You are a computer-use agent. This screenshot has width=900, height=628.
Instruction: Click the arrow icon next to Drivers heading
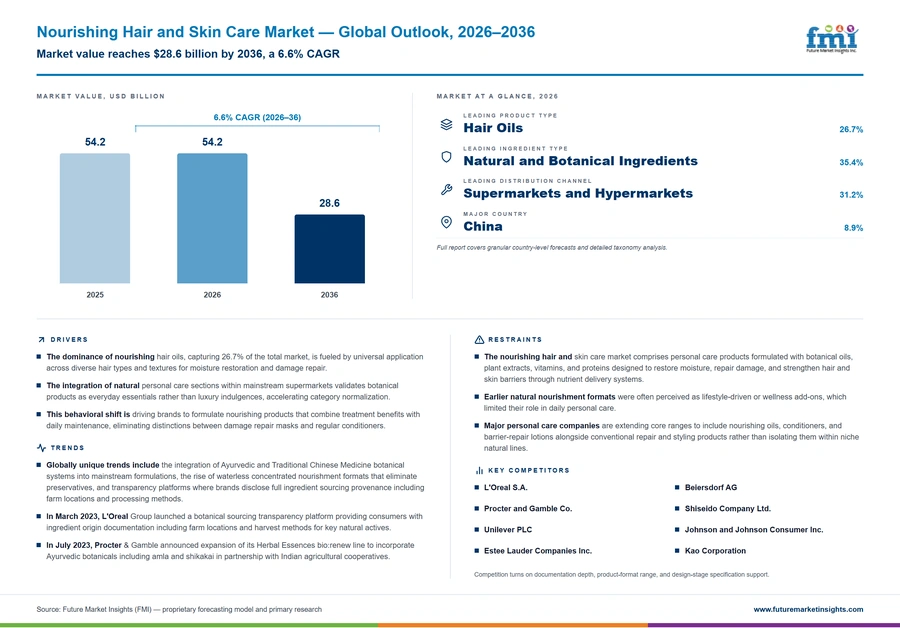(41, 340)
